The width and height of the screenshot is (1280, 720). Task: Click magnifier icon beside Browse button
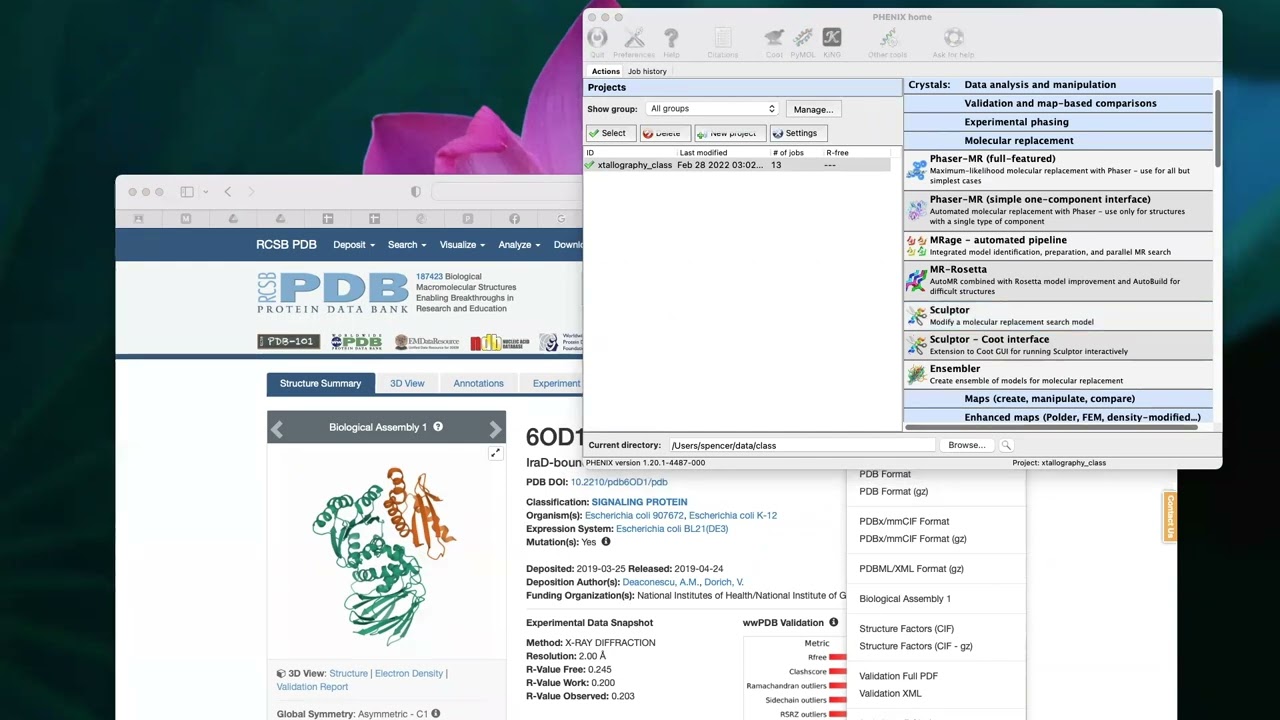tap(1006, 445)
